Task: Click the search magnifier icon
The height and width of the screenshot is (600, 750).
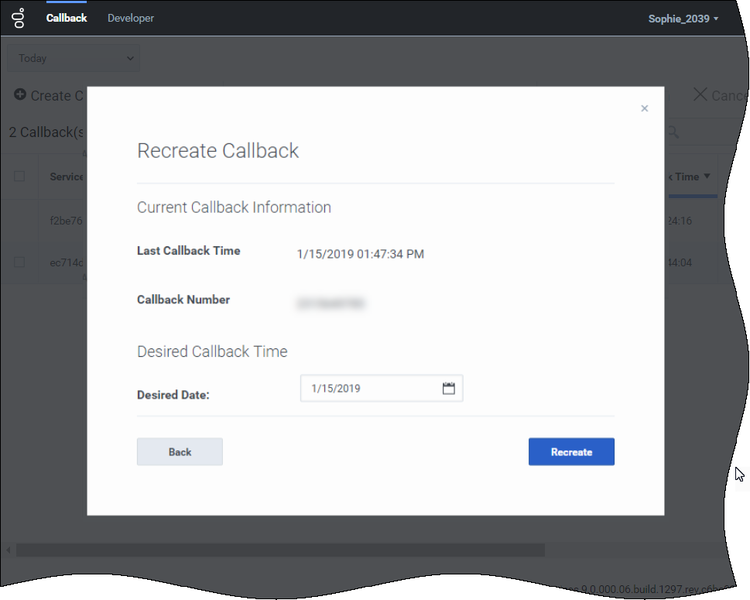Action: [x=675, y=132]
